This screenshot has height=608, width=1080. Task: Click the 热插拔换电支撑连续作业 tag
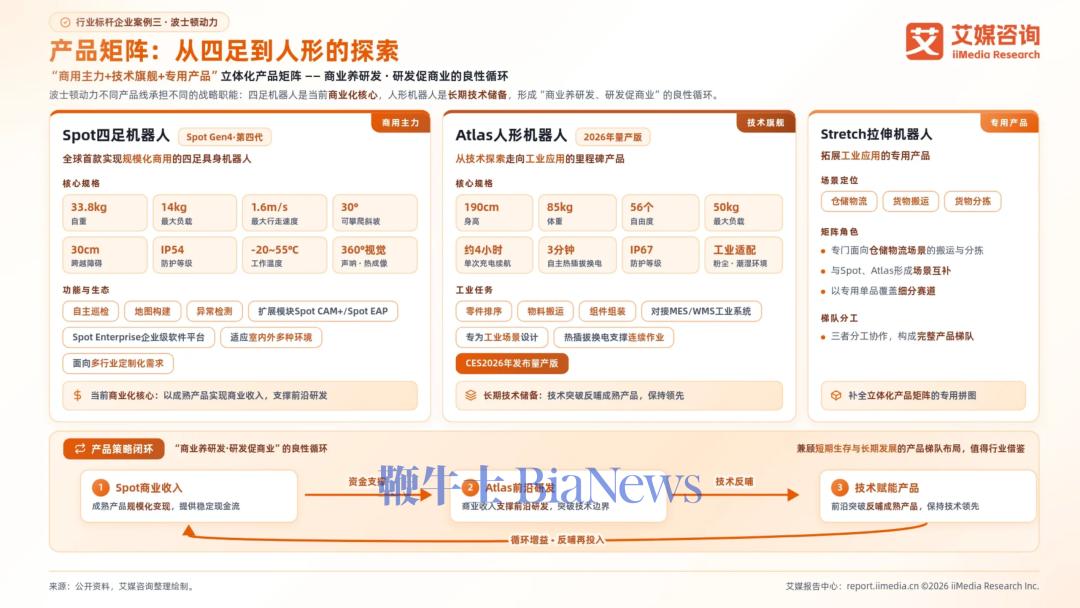(x=614, y=337)
